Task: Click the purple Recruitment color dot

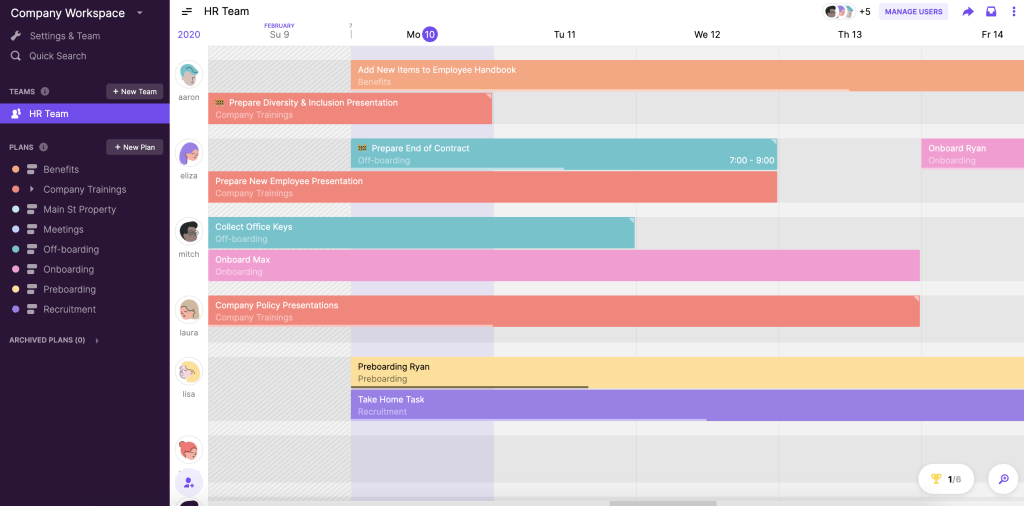Action: coord(16,309)
